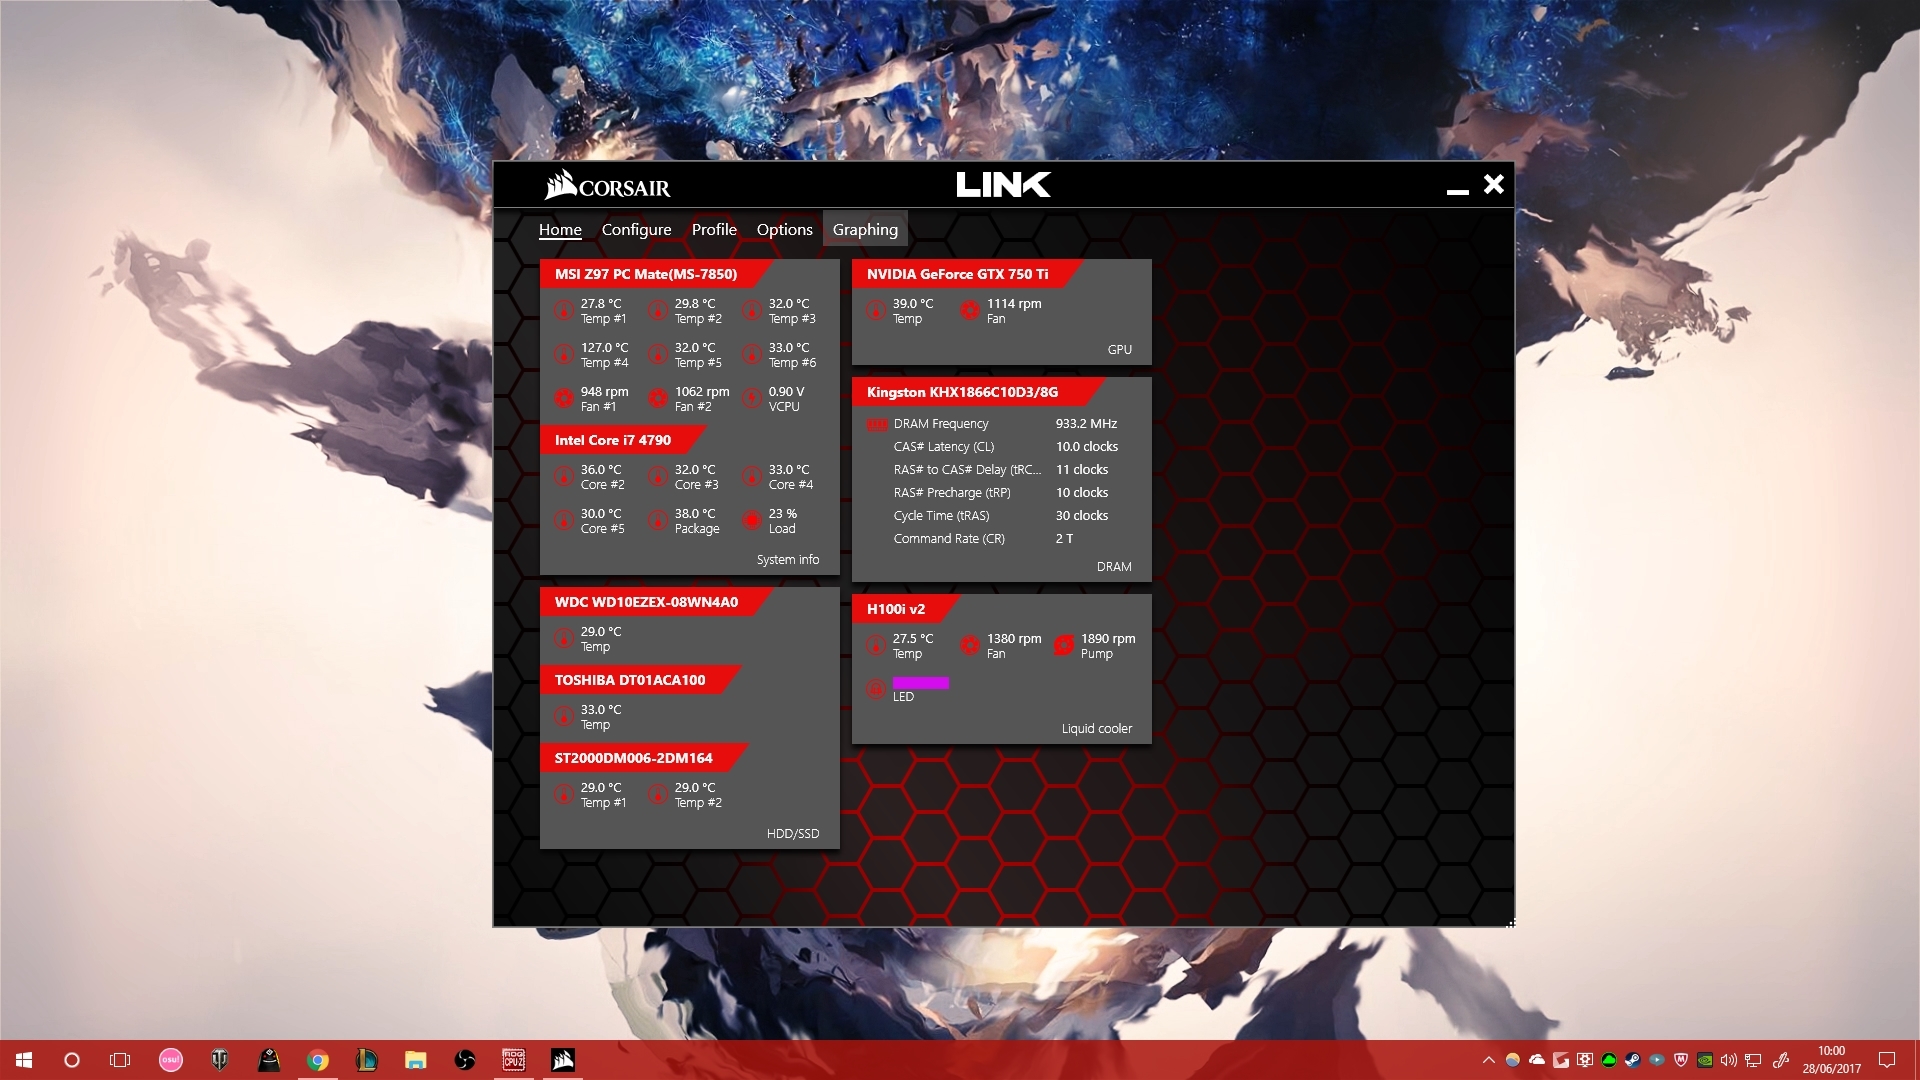Click the window's bottom-right resize grip
This screenshot has width=1920, height=1080.
coord(1510,923)
